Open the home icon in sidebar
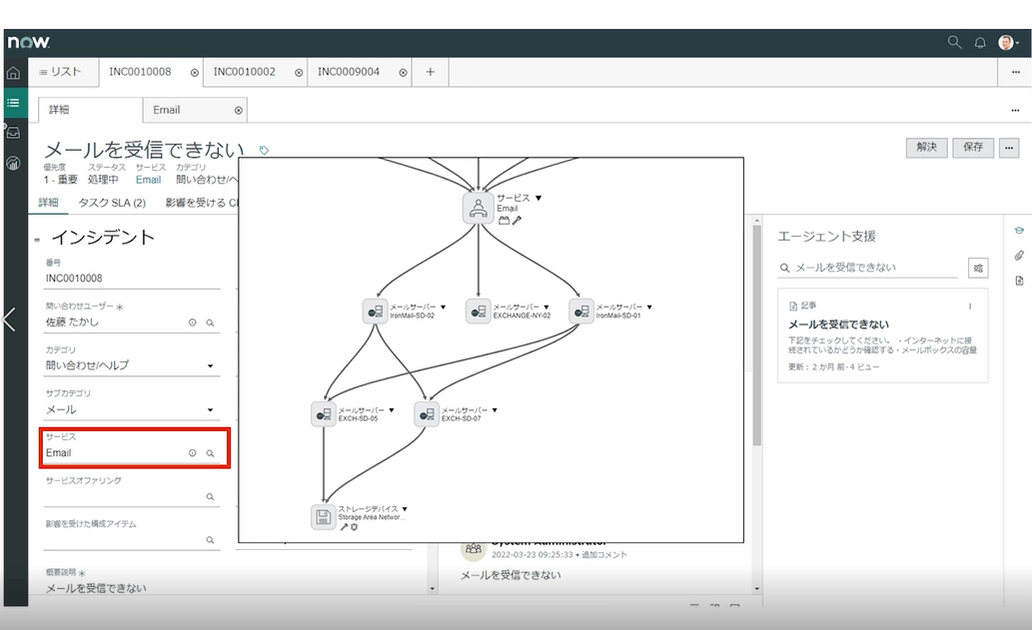1032x630 pixels. pos(13,73)
